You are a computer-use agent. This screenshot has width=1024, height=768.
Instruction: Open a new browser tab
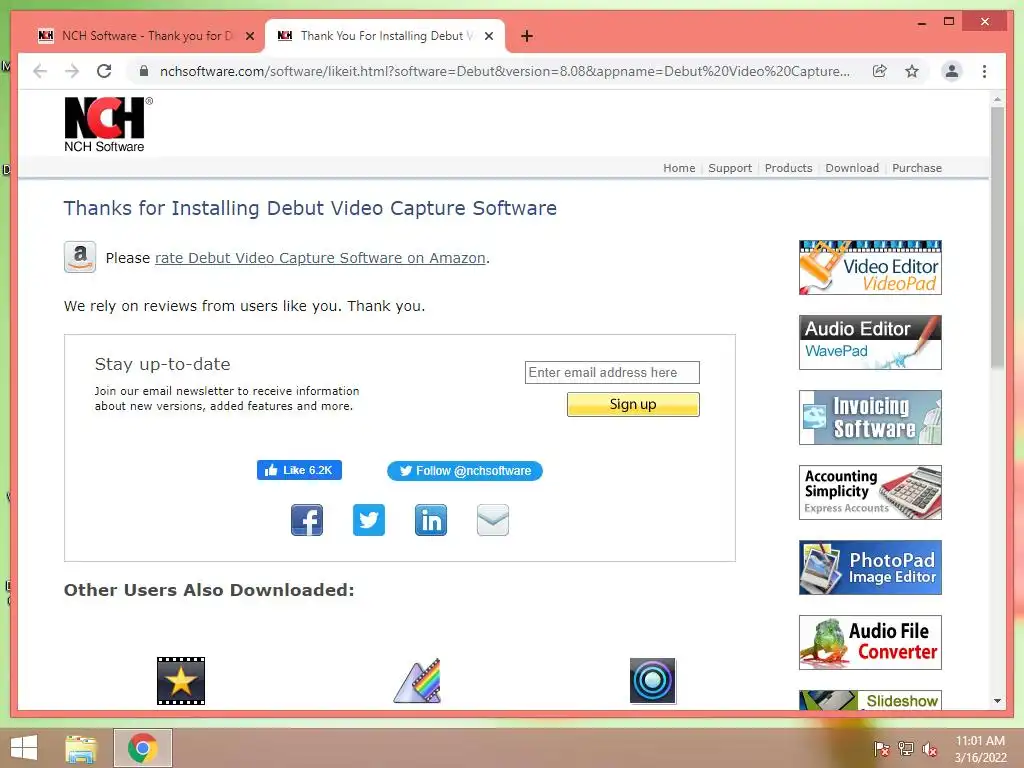coord(527,36)
